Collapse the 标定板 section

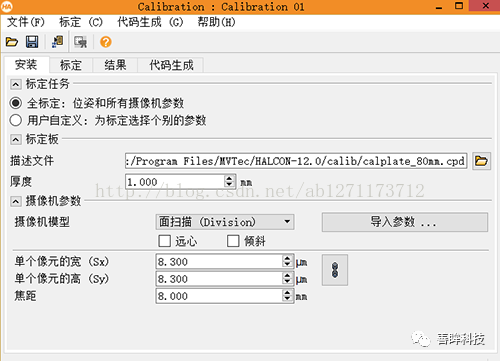coord(16,139)
